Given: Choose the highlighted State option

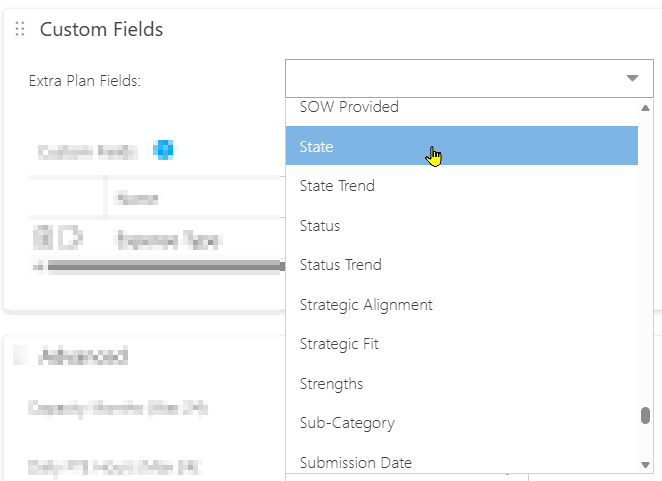Looking at the screenshot, I should pyautogui.click(x=461, y=146).
